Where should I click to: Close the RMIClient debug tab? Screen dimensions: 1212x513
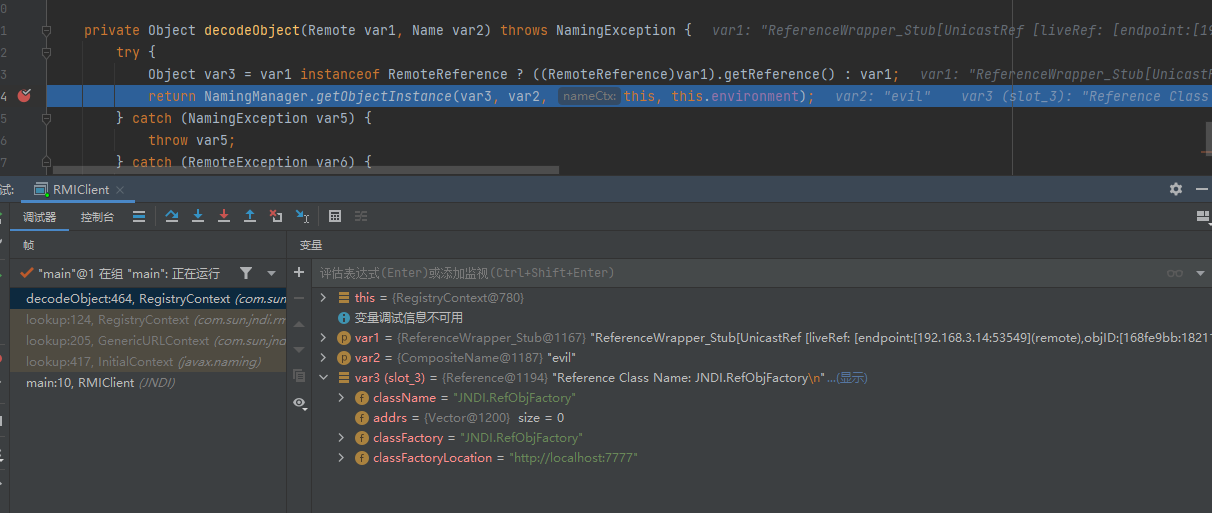120,190
